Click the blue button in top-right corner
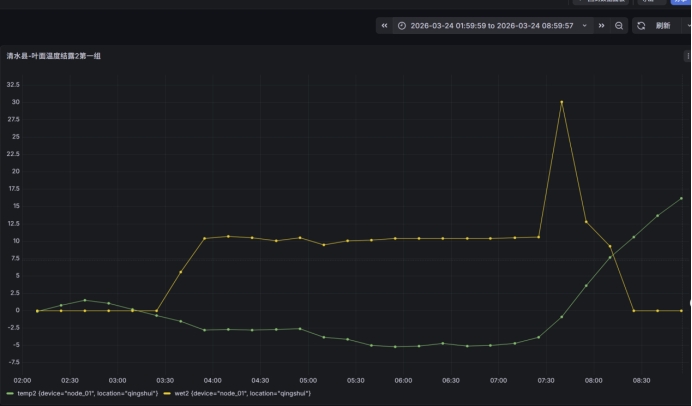The height and width of the screenshot is (406, 692). pos(682,2)
